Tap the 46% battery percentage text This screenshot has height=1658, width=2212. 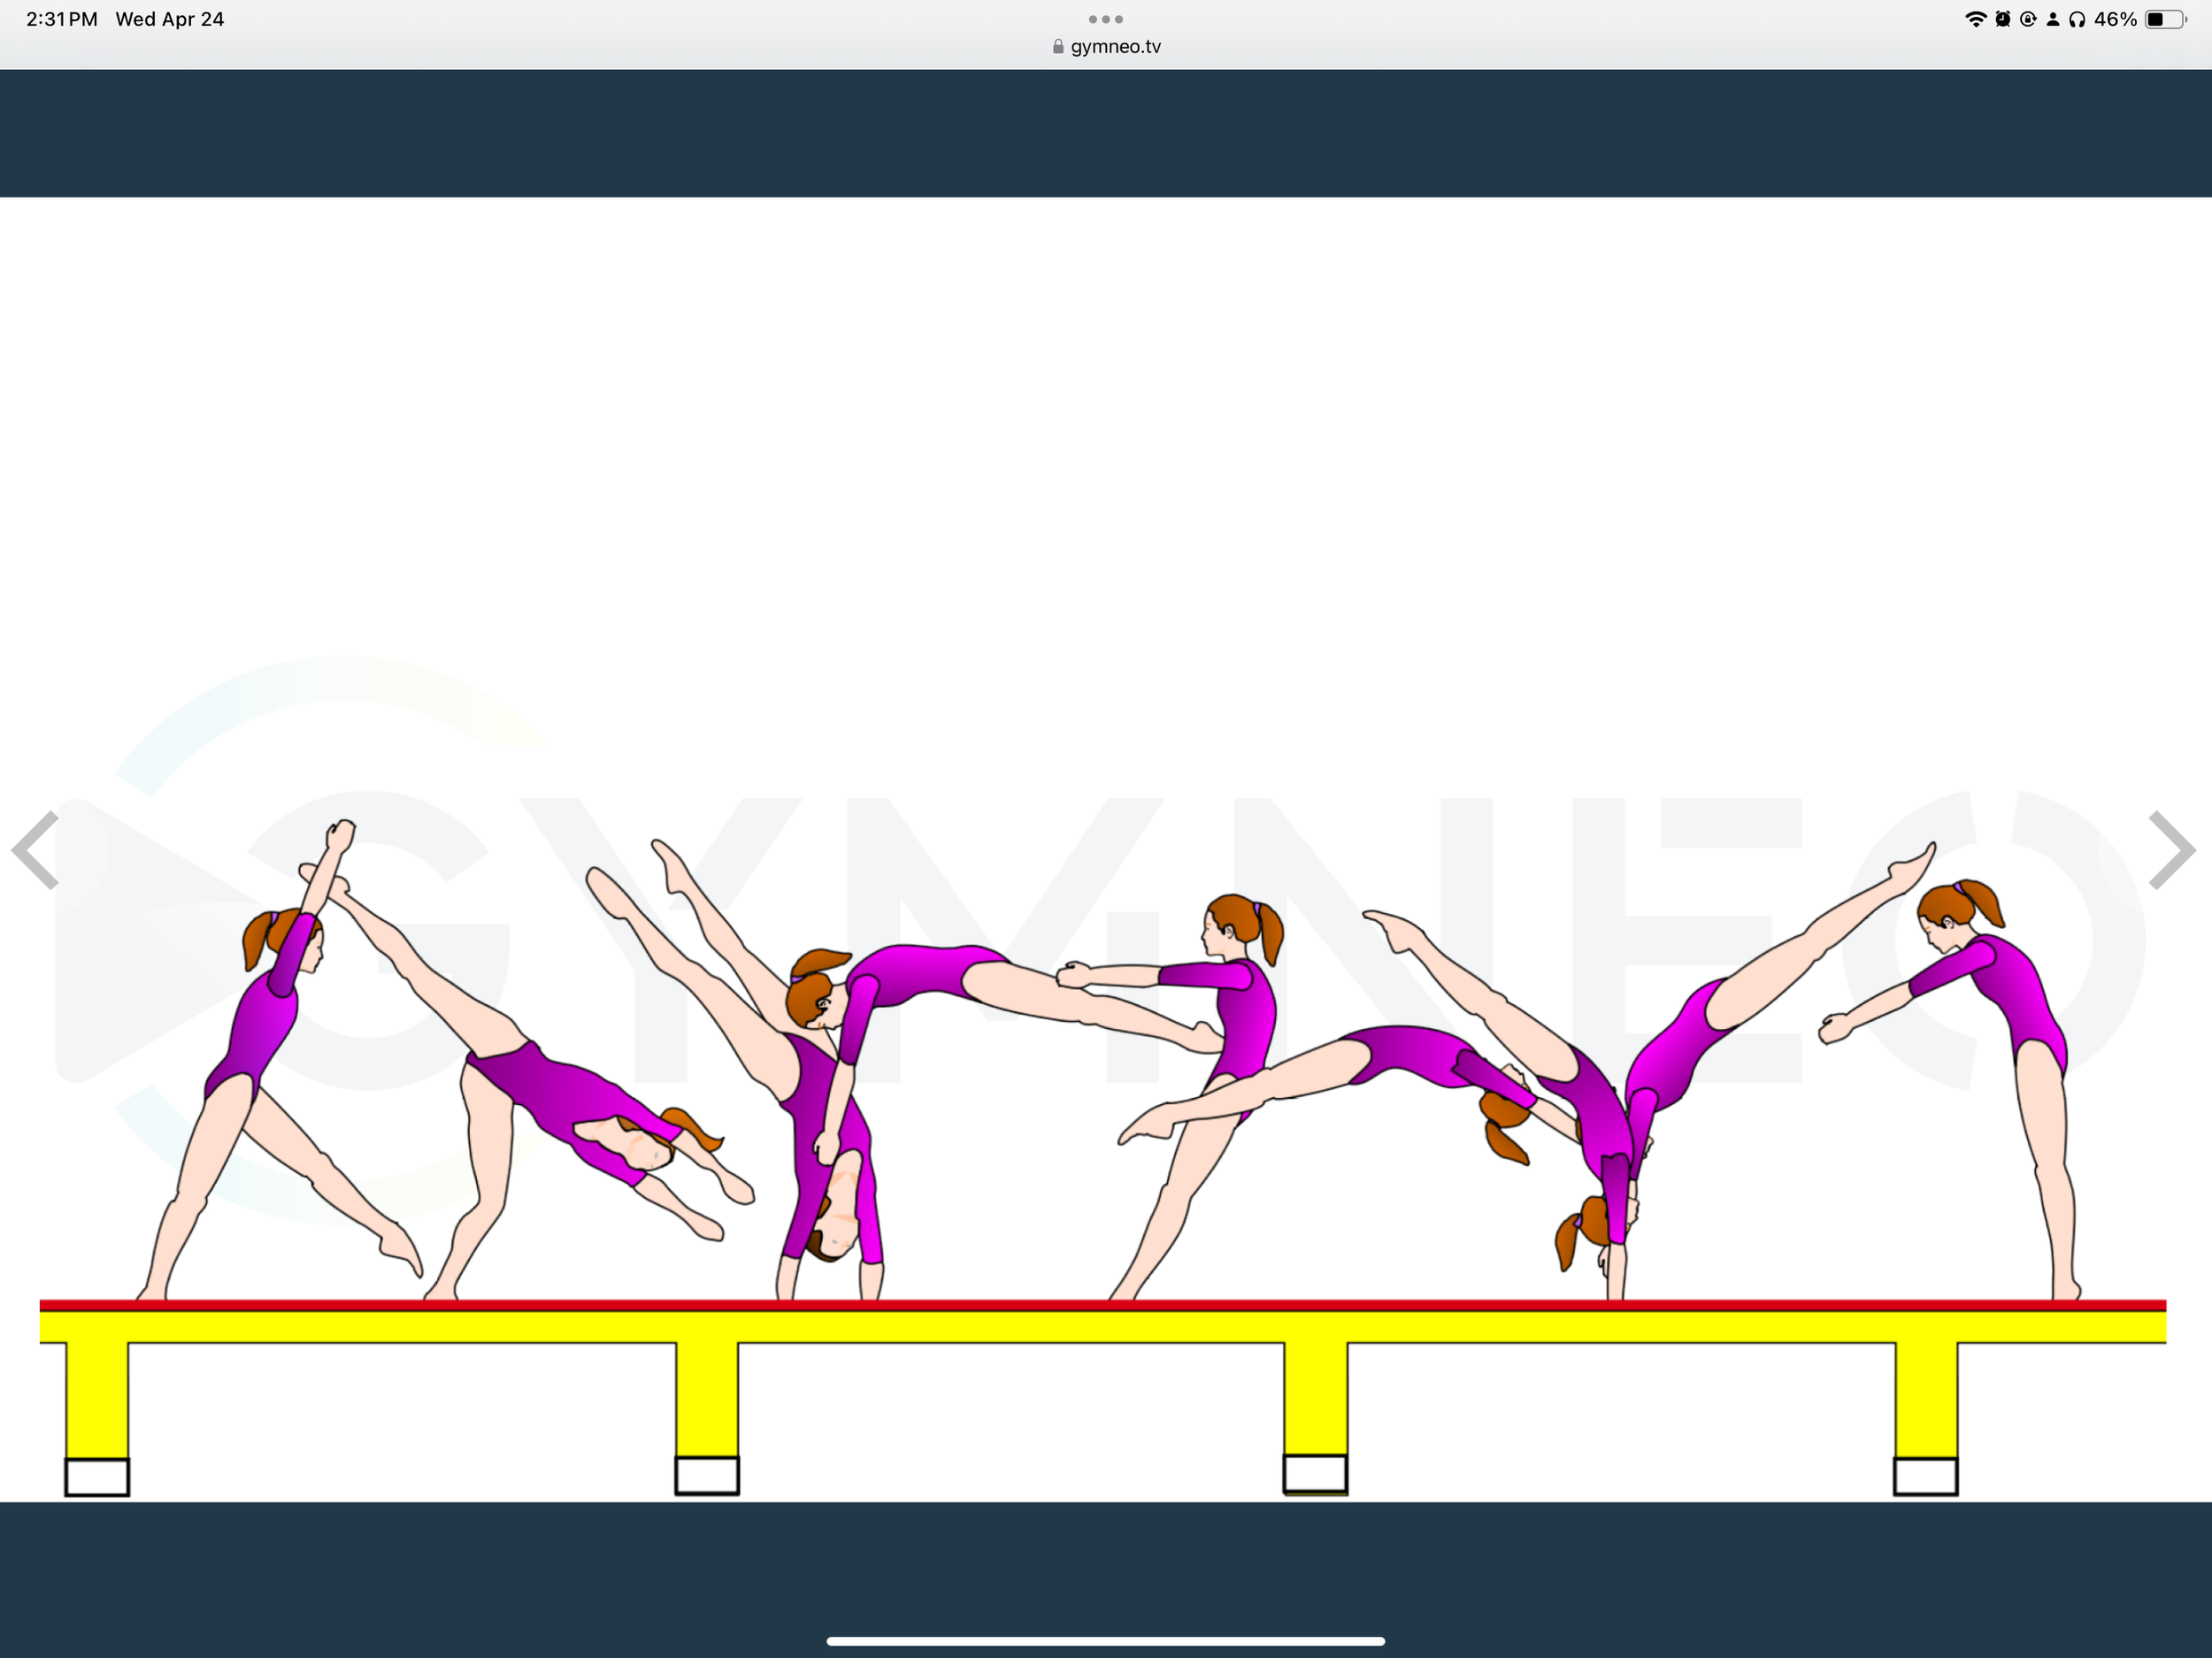(x=2115, y=19)
